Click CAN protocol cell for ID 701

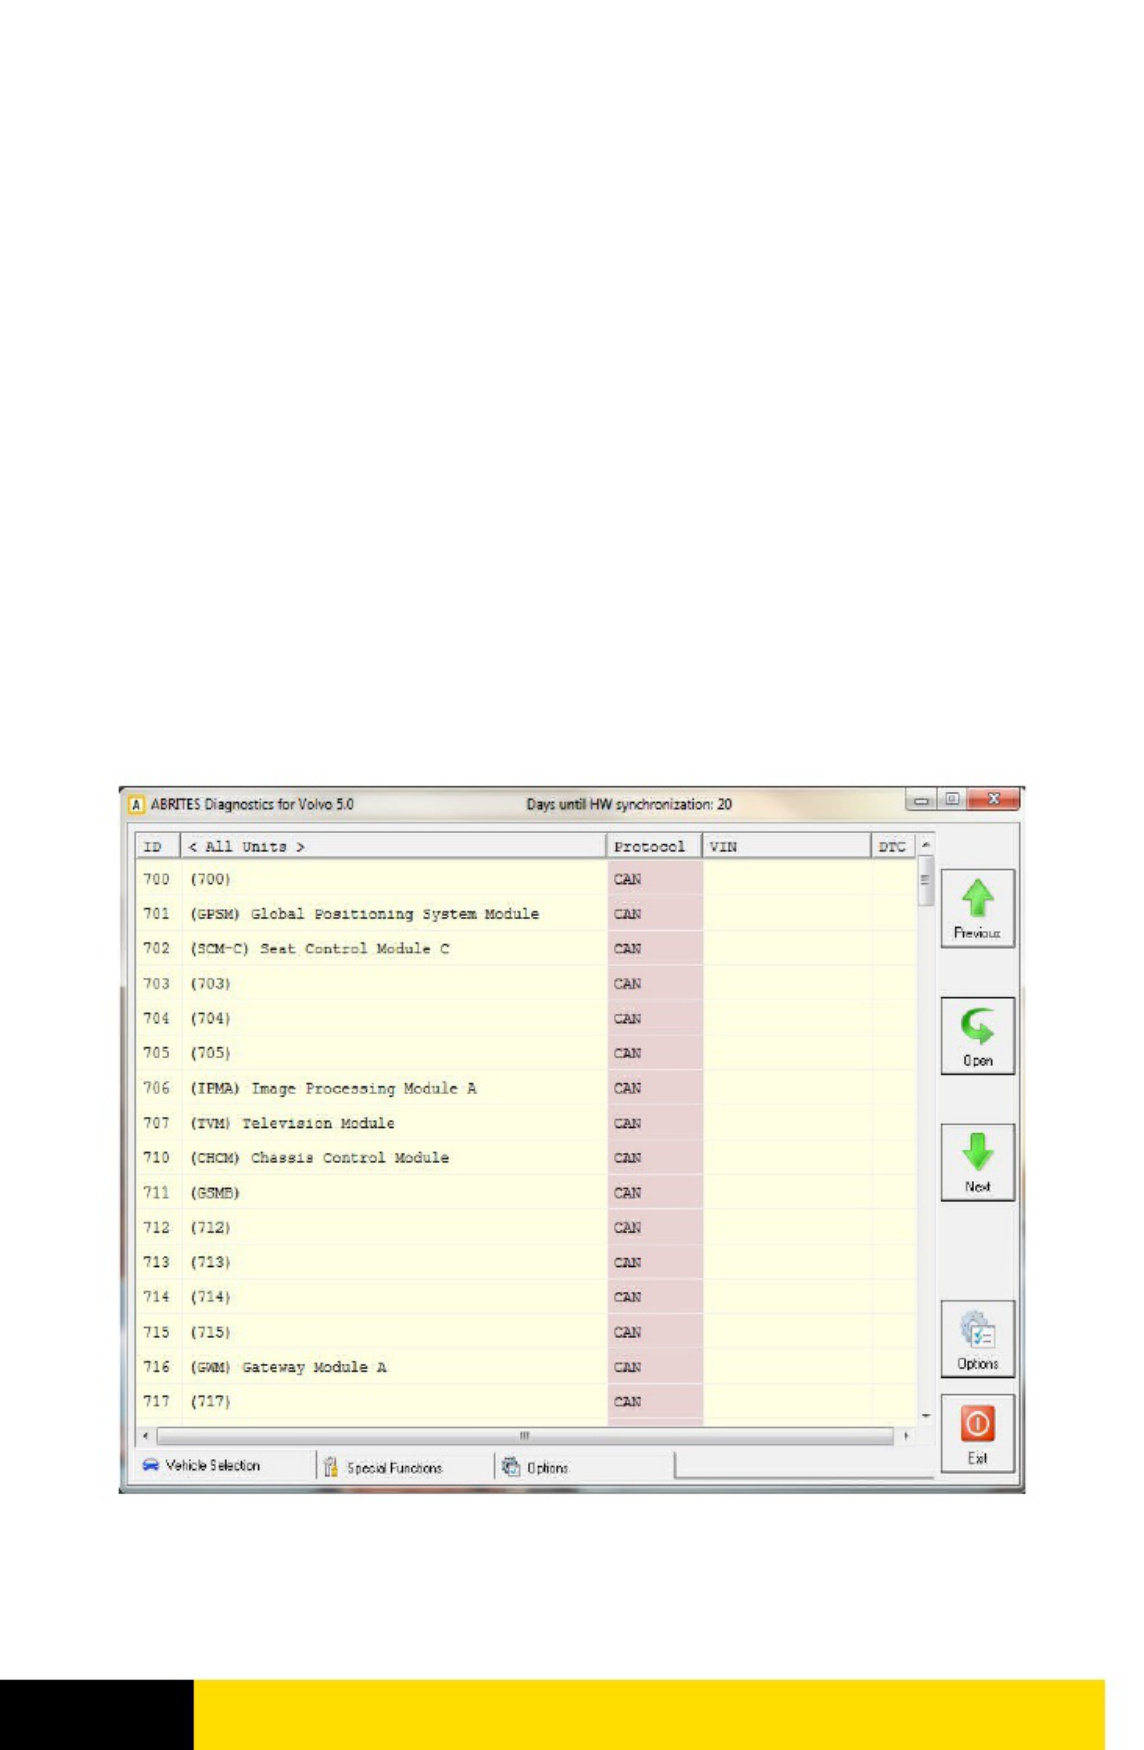point(654,914)
